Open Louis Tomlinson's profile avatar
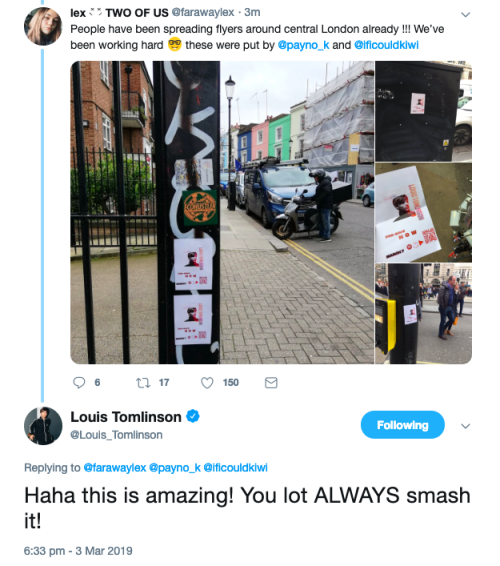Viewport: 500px width, 566px height. [43, 426]
